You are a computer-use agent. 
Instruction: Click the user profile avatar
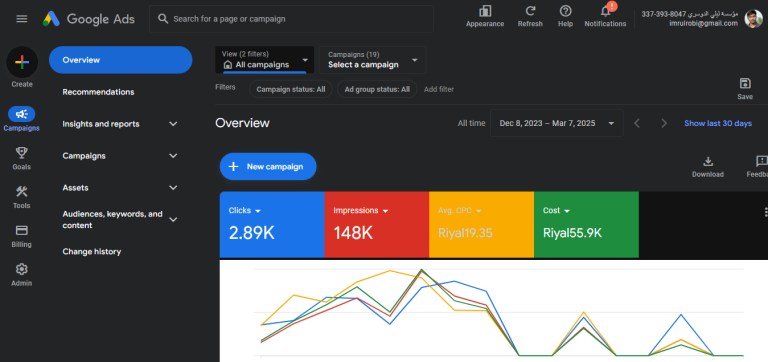click(753, 19)
